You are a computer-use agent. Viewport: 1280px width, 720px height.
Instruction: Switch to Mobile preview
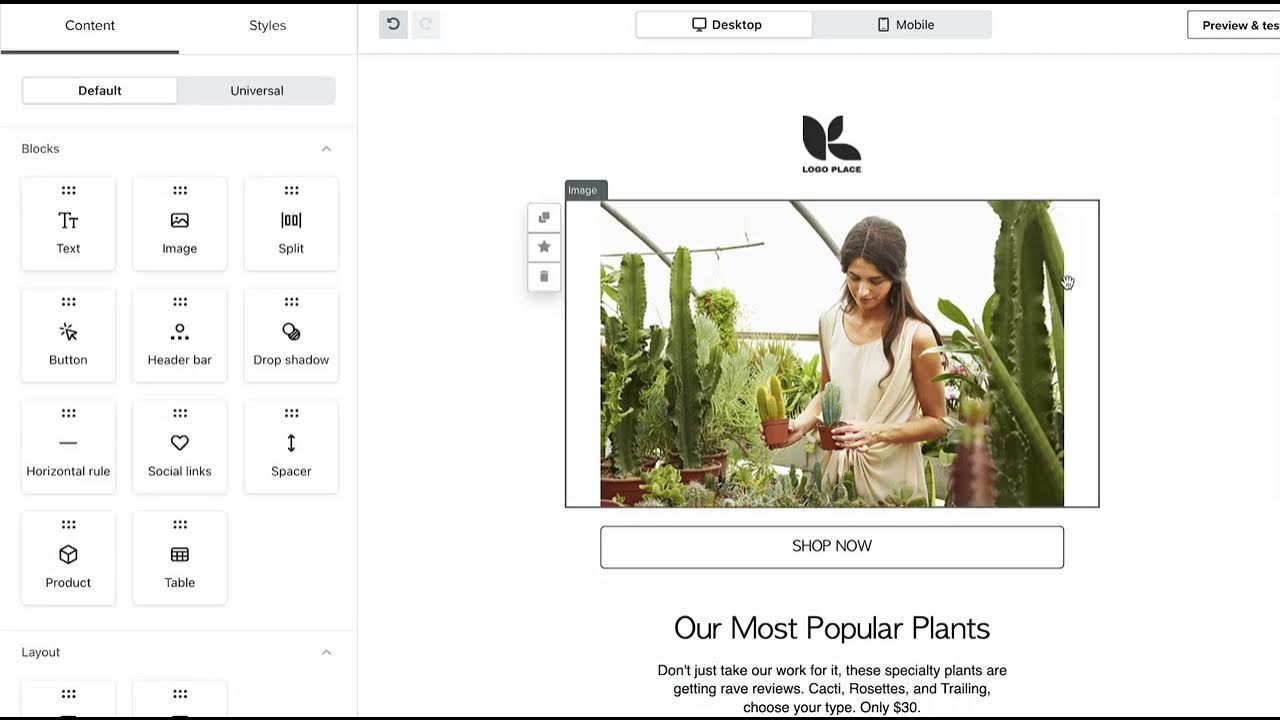pyautogui.click(x=904, y=25)
